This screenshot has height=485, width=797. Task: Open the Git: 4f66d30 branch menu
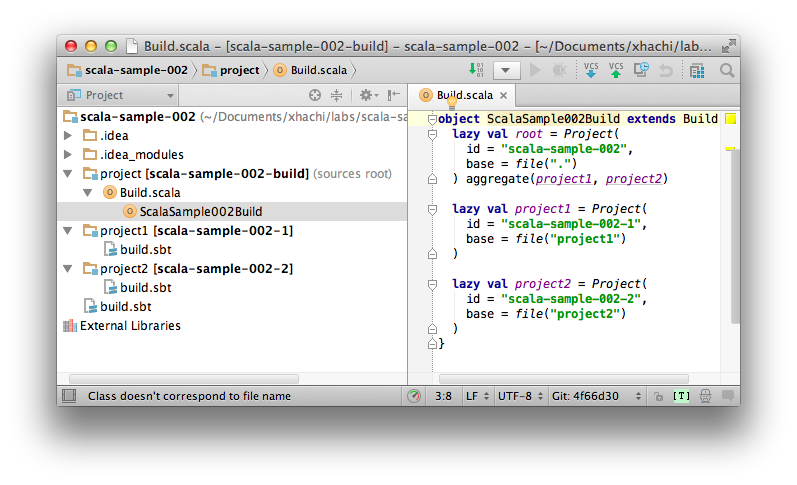[596, 396]
